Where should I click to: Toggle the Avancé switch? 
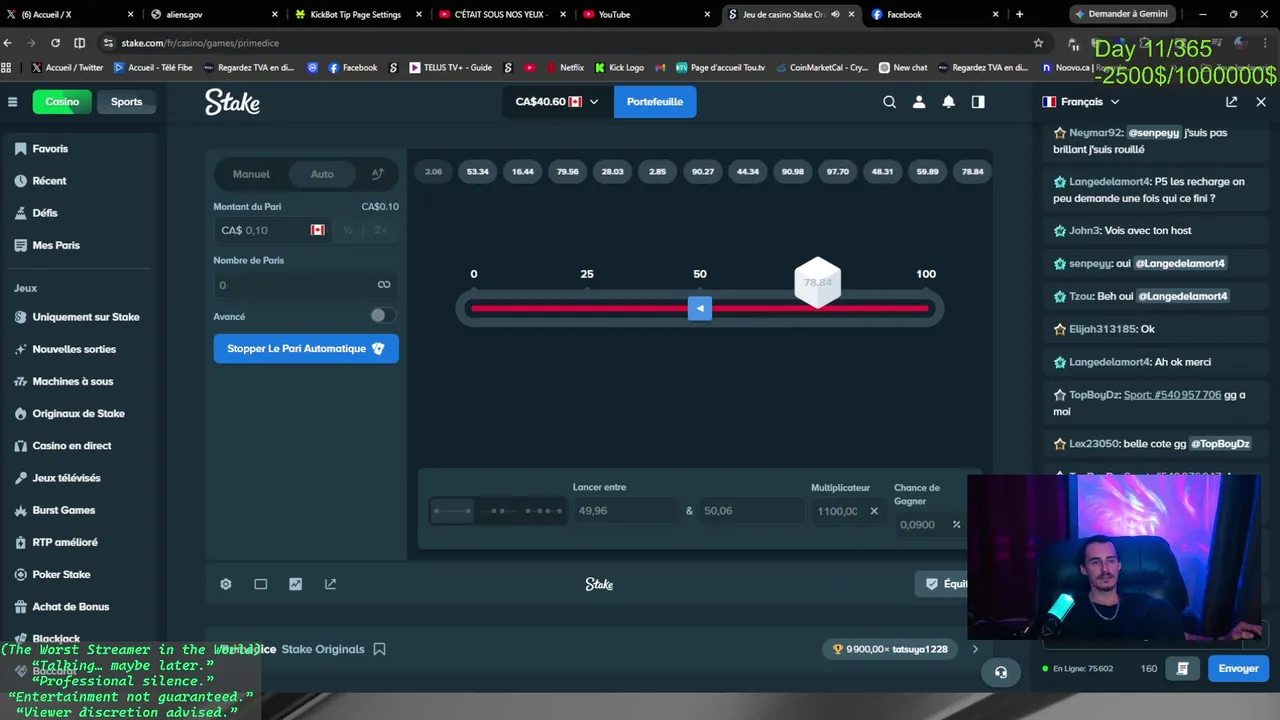click(382, 316)
